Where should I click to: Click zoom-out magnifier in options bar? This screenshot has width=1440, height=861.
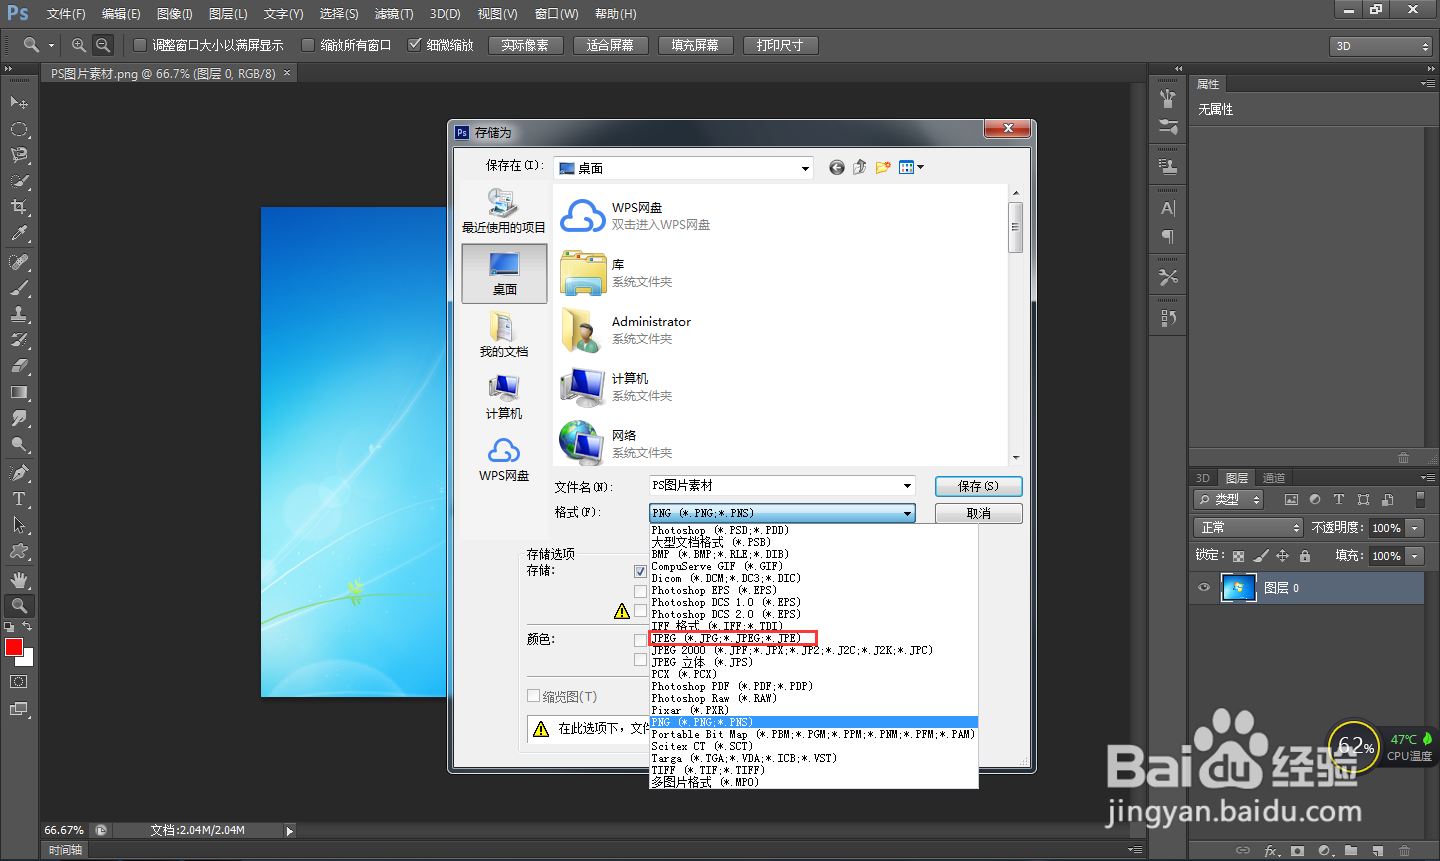click(103, 45)
